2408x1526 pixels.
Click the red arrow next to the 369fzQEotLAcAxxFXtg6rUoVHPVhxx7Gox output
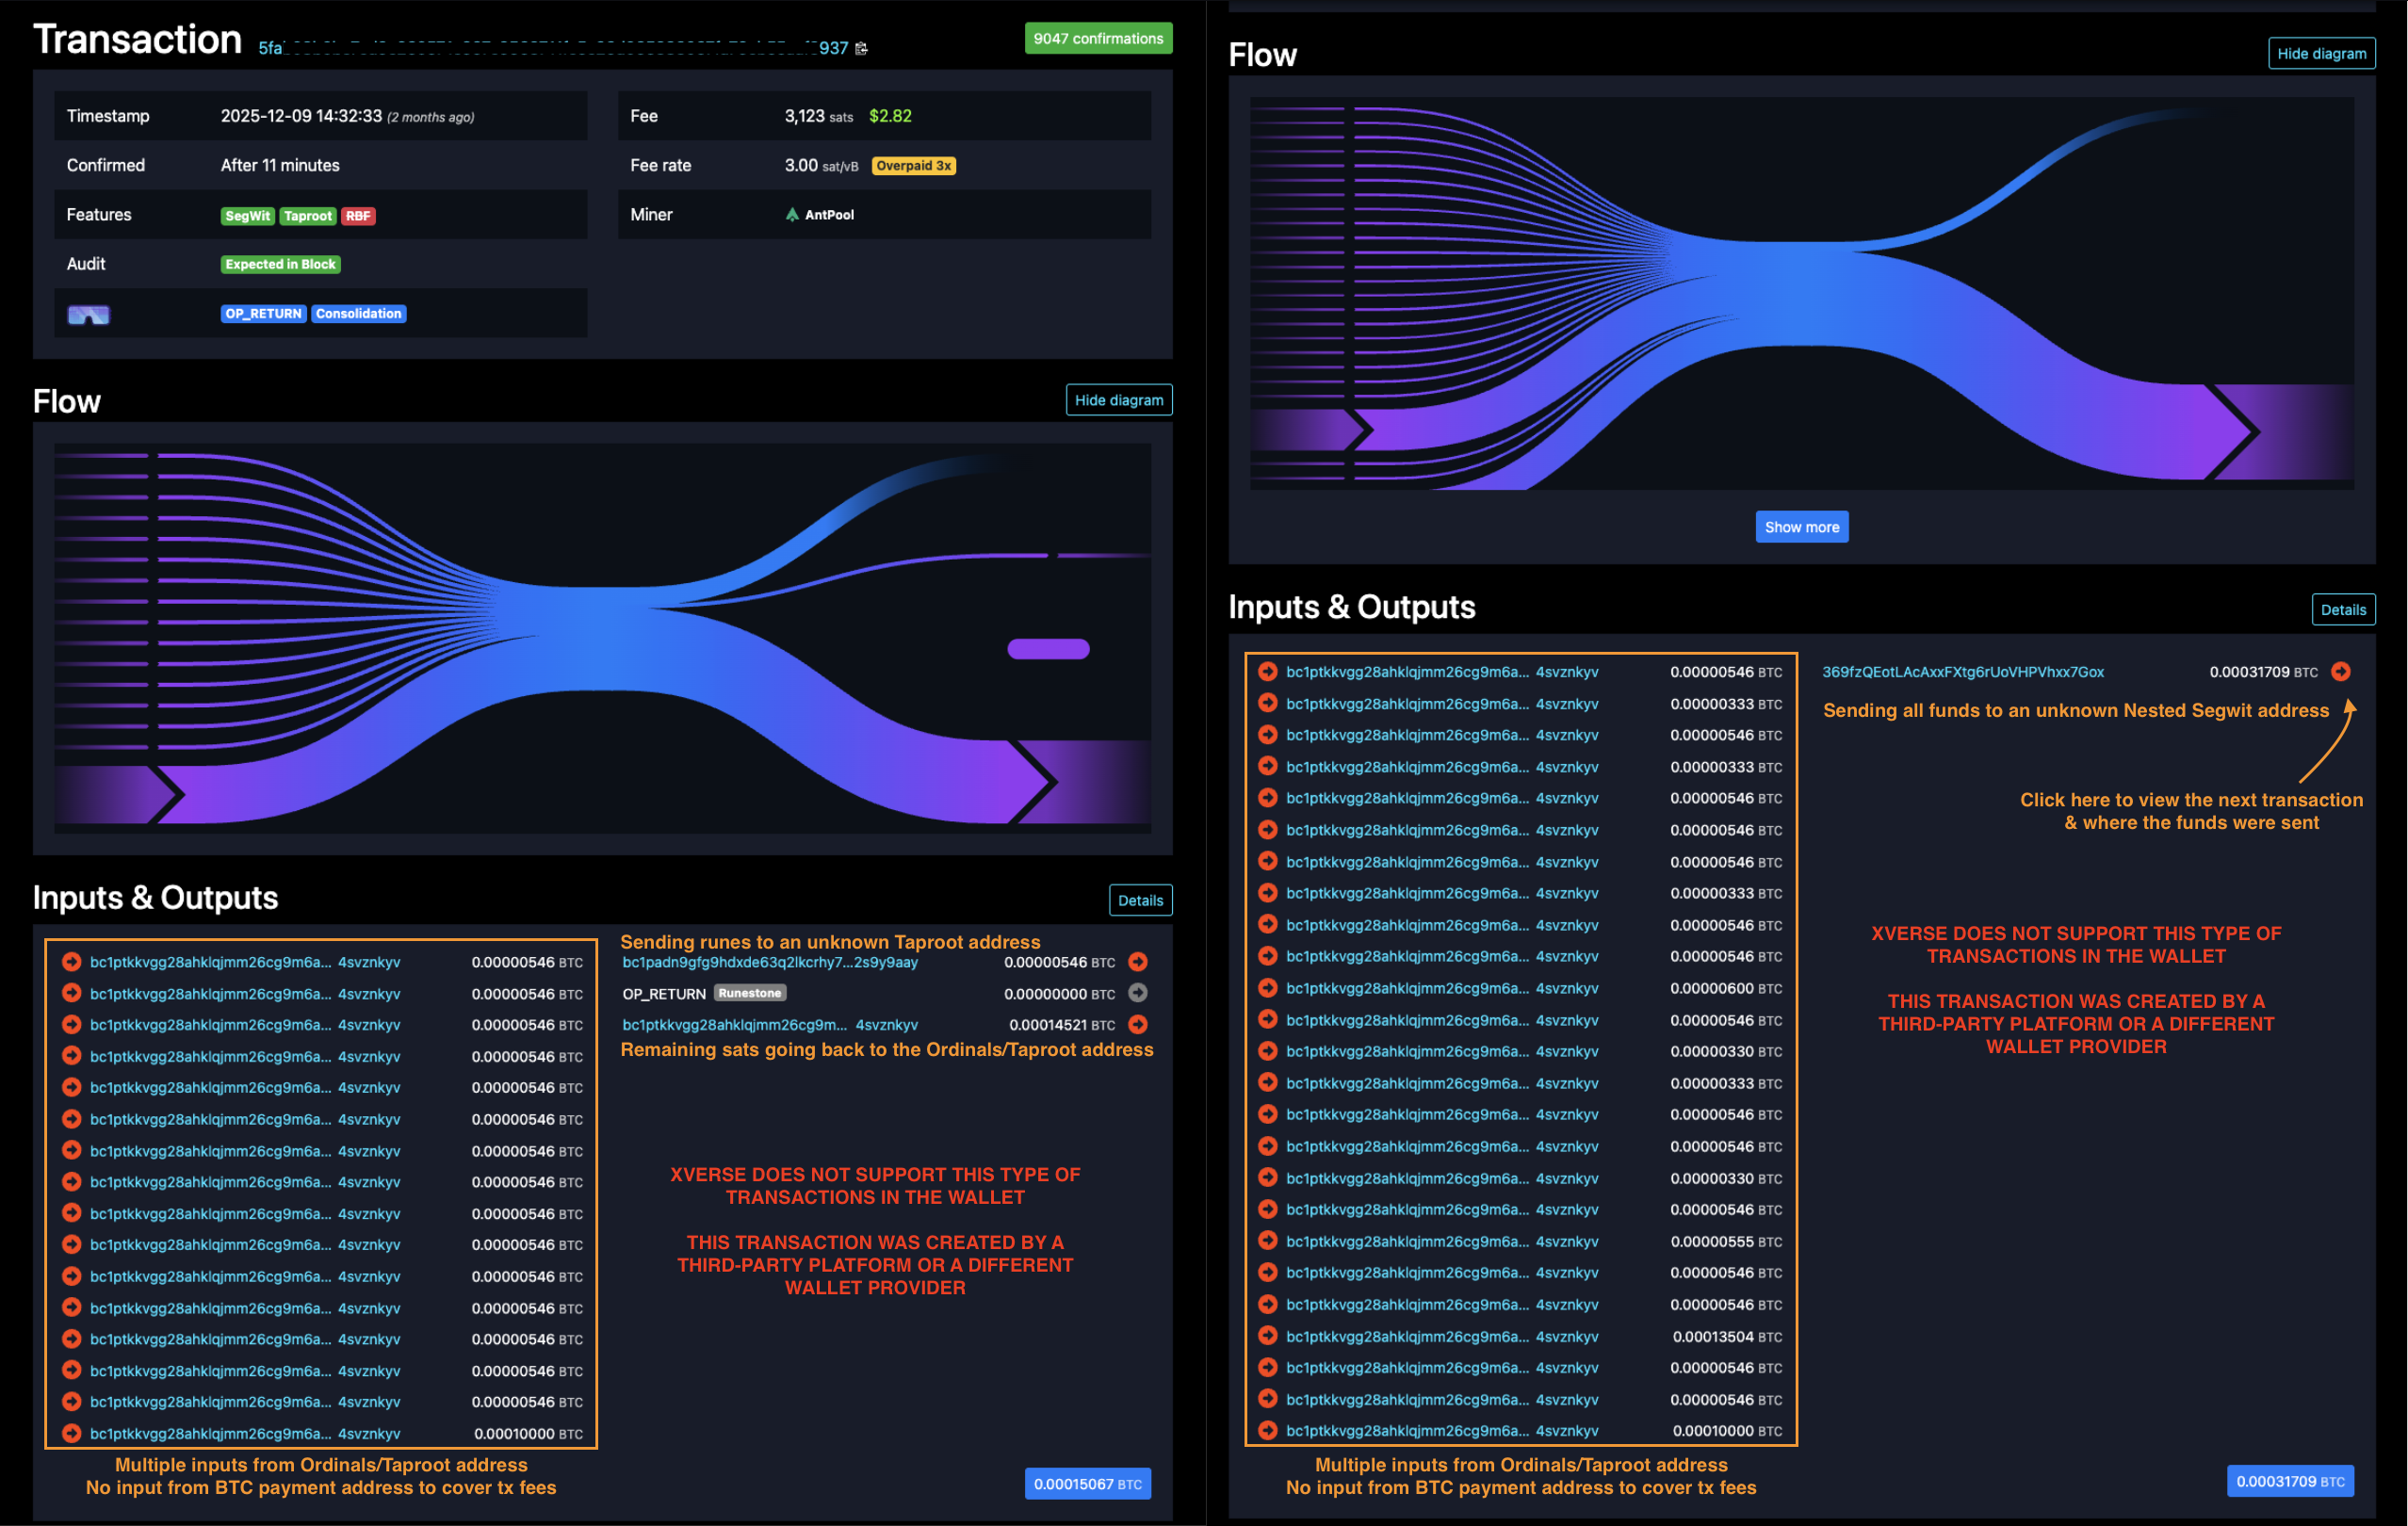tap(2340, 671)
